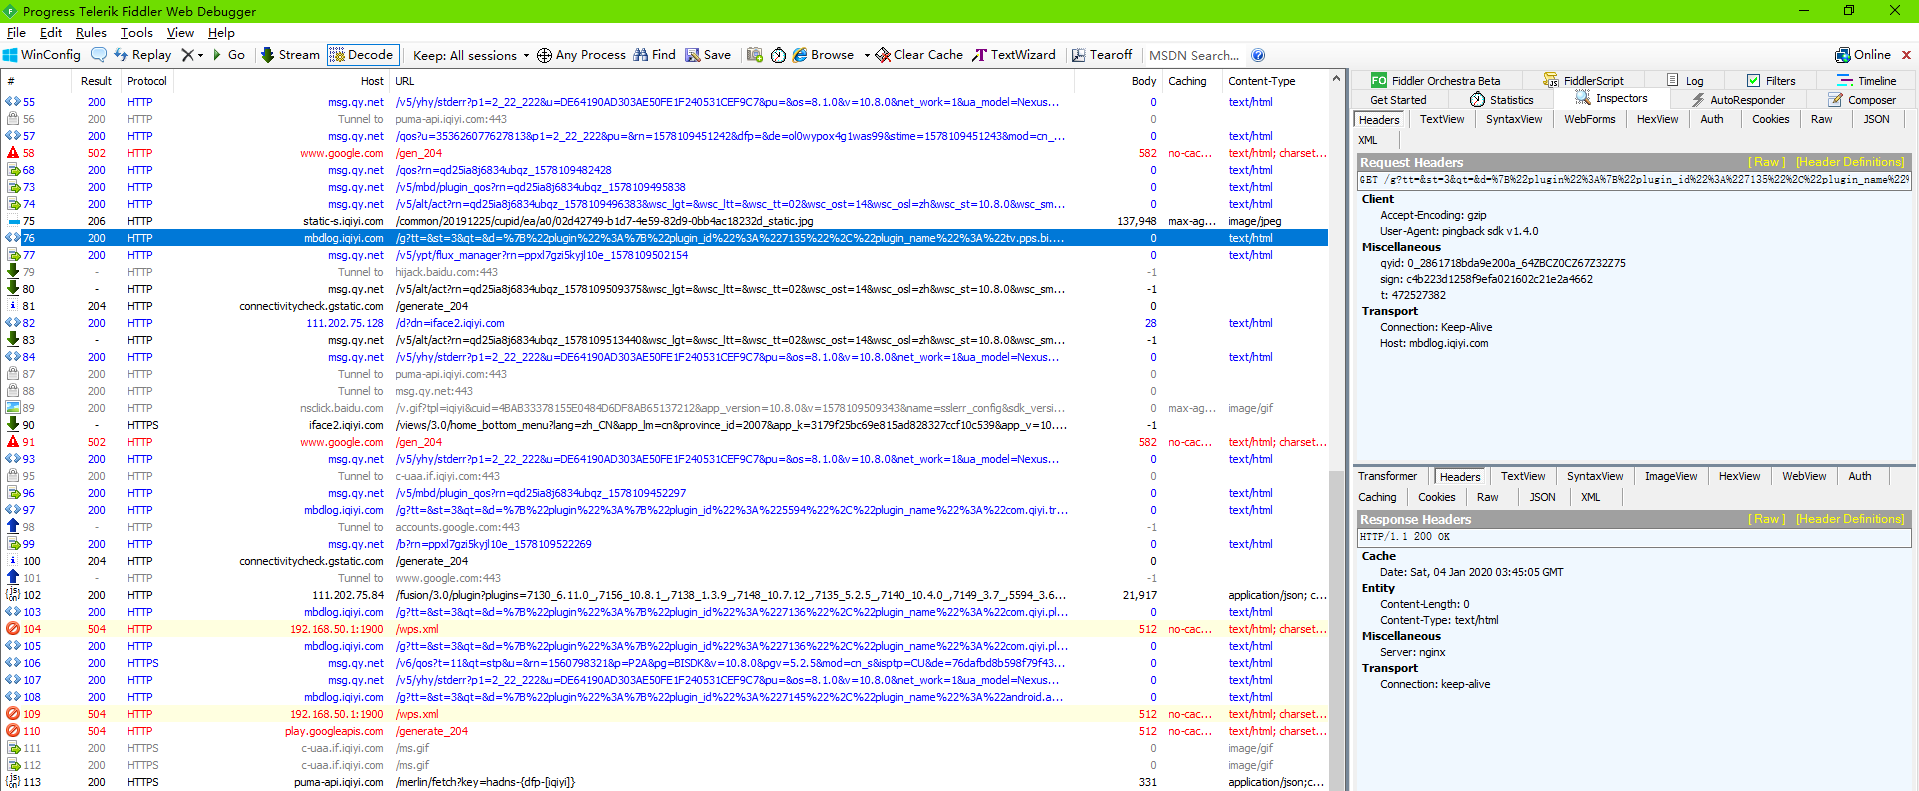This screenshot has width=1919, height=791.
Task: Open the View menu
Action: pyautogui.click(x=180, y=33)
